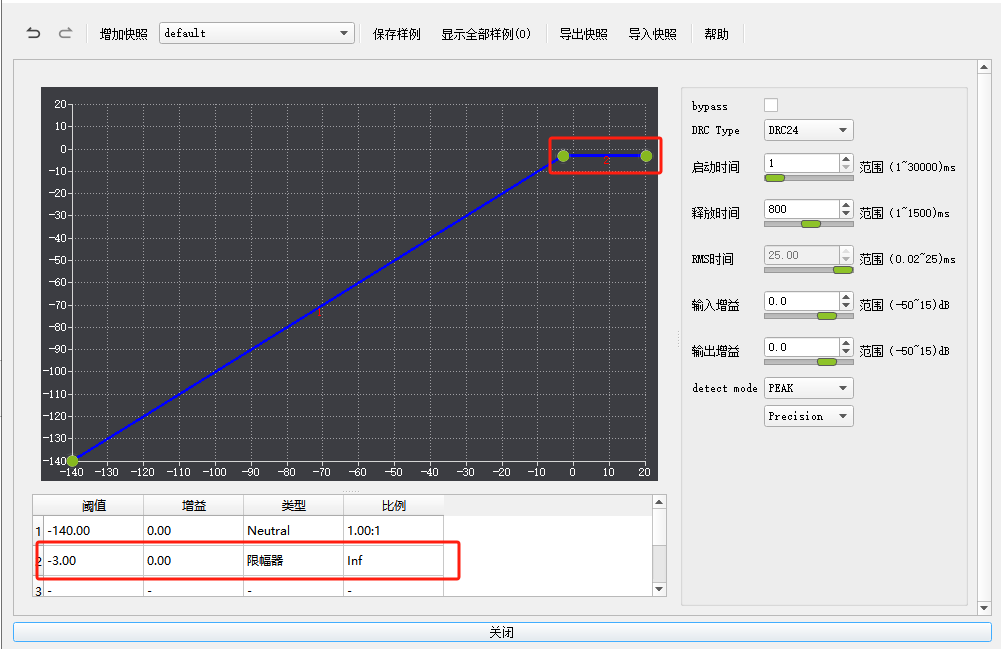Decrease 输入增益 with down stepper arrow
This screenshot has height=649, width=1001.
[846, 306]
